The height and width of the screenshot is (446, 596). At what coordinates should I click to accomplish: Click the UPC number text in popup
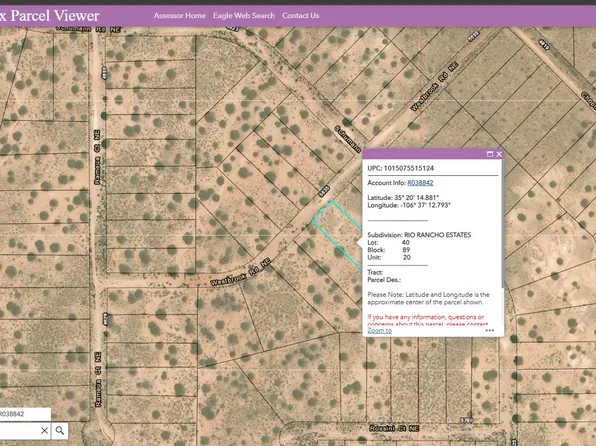[409, 168]
